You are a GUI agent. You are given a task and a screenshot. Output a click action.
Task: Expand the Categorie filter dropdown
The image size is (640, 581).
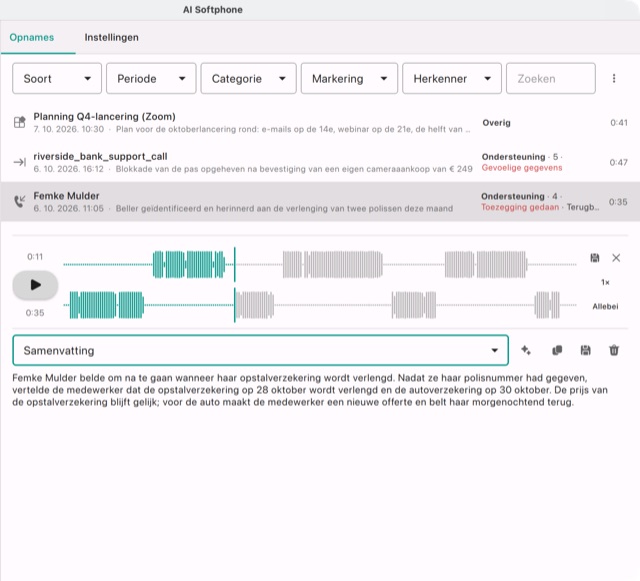tap(249, 78)
